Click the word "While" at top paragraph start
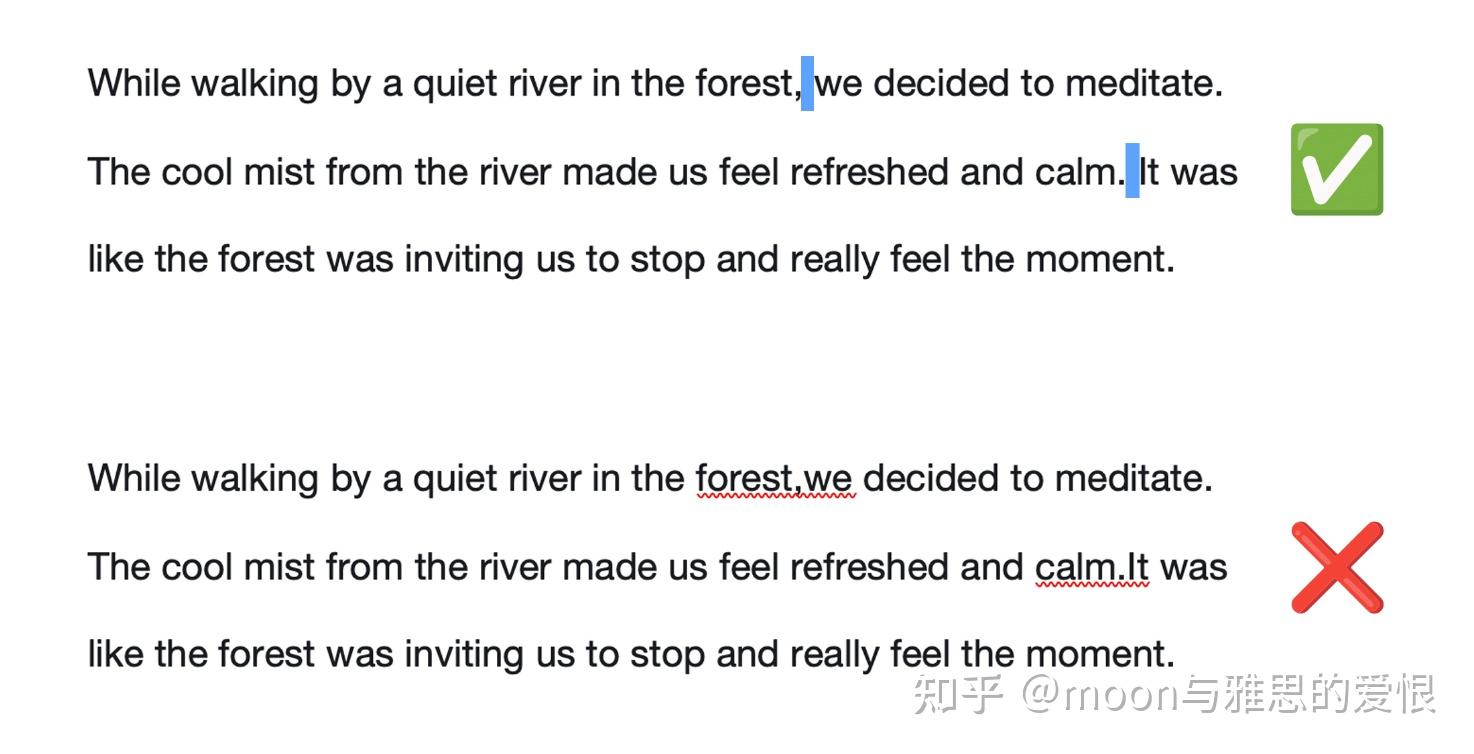The width and height of the screenshot is (1474, 754). (134, 83)
